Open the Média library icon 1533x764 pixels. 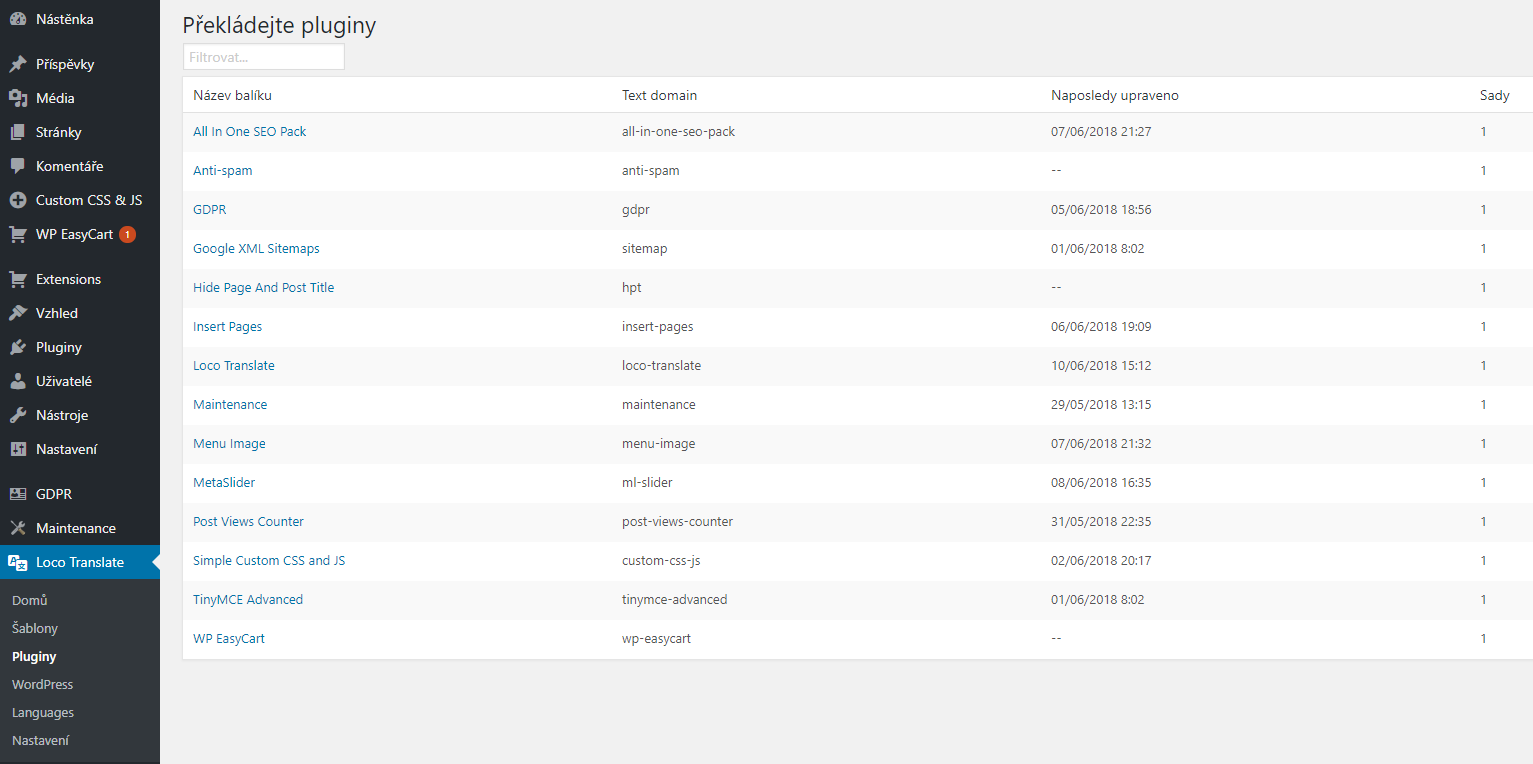click(x=18, y=98)
